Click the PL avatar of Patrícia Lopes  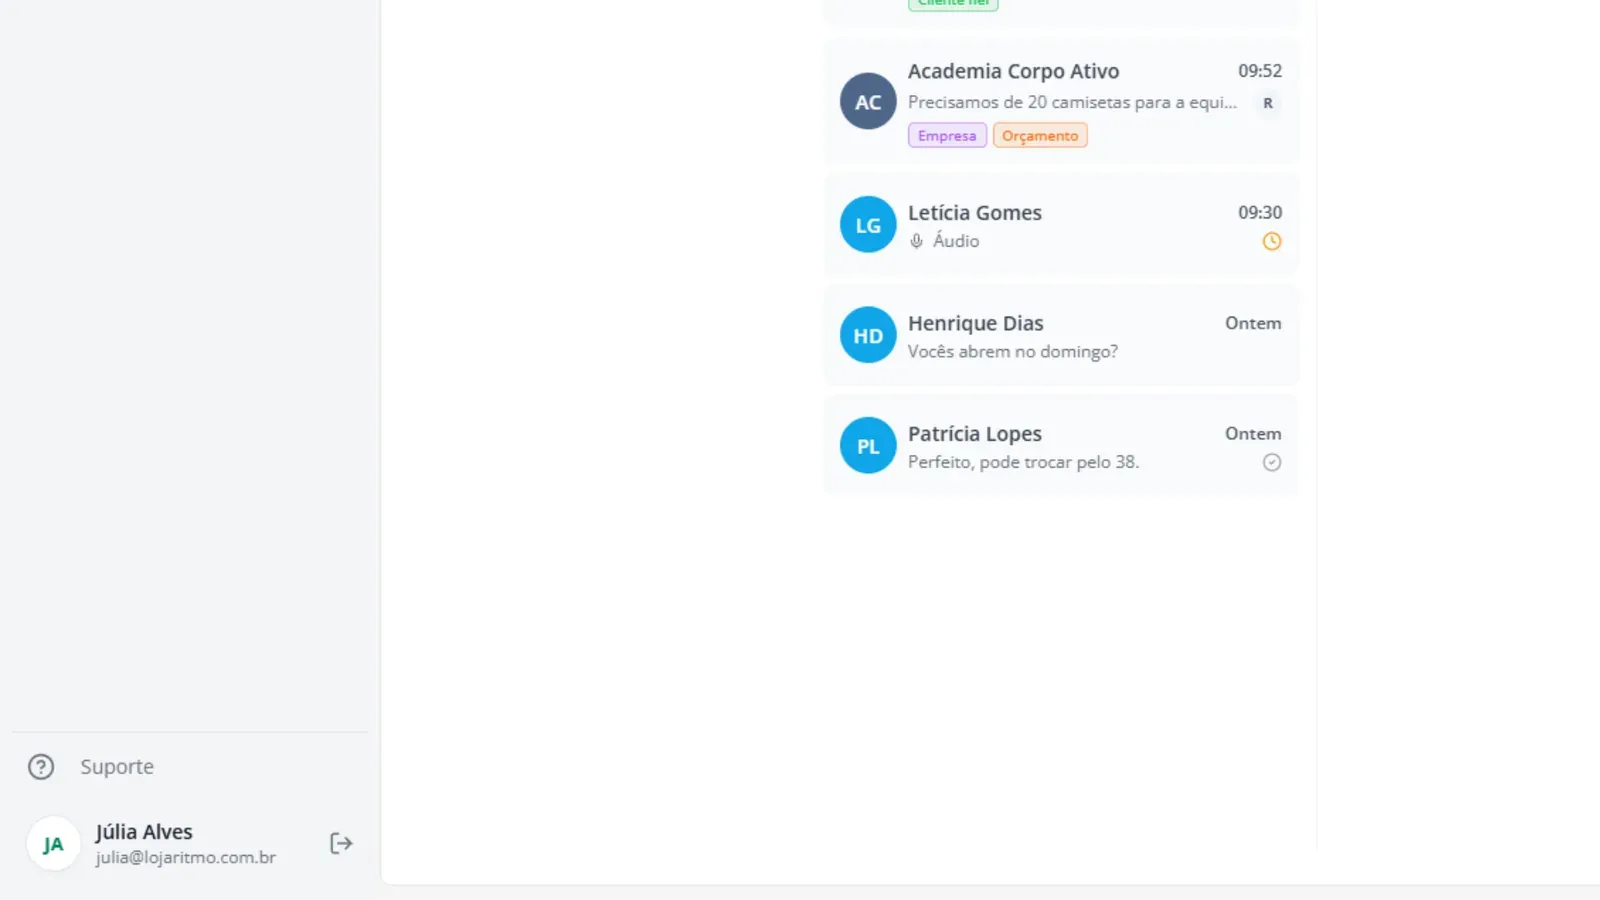[x=868, y=446]
